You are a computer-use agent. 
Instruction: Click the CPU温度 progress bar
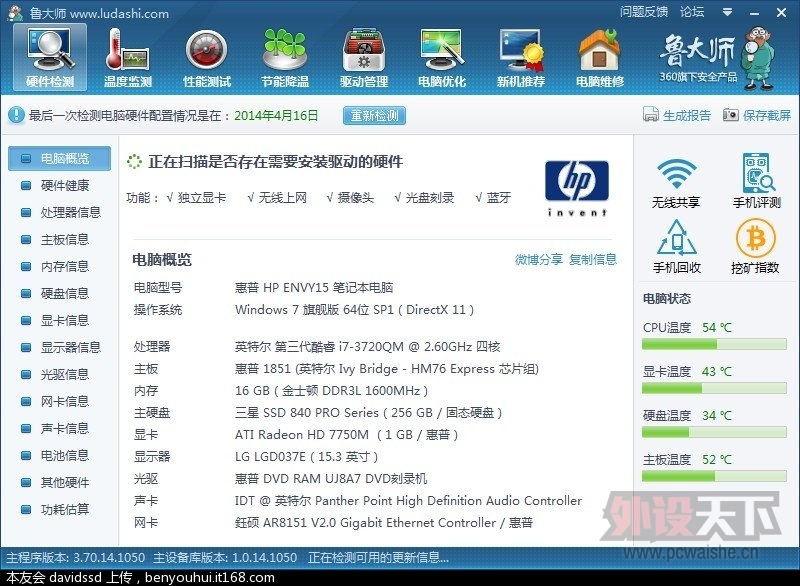(714, 345)
